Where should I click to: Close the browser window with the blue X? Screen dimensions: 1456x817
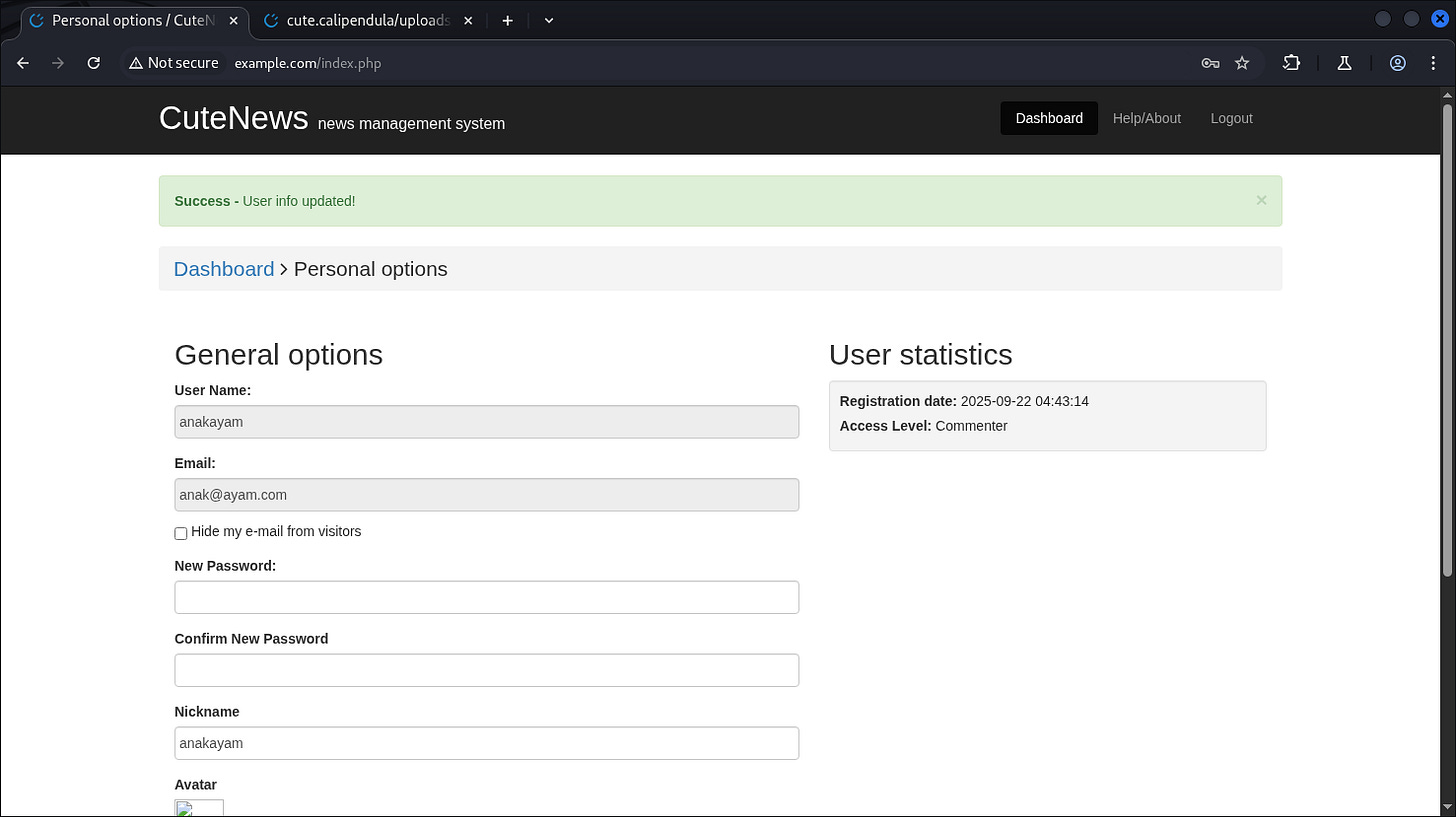(x=1440, y=19)
